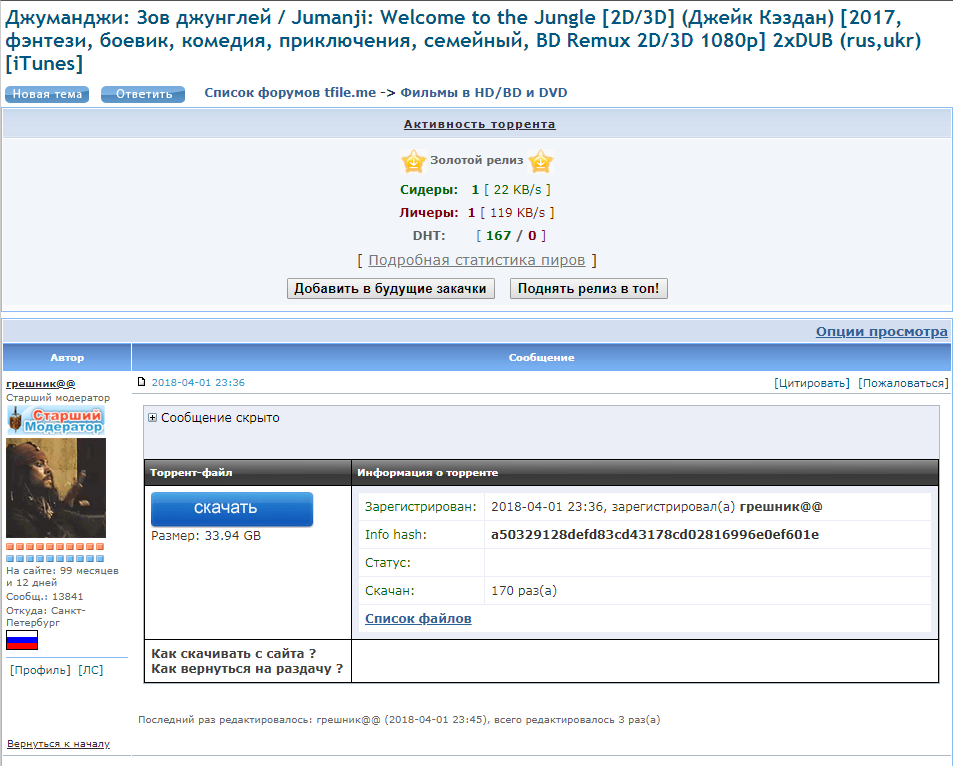
Task: Click the orange reputation bar
Action: point(55,547)
